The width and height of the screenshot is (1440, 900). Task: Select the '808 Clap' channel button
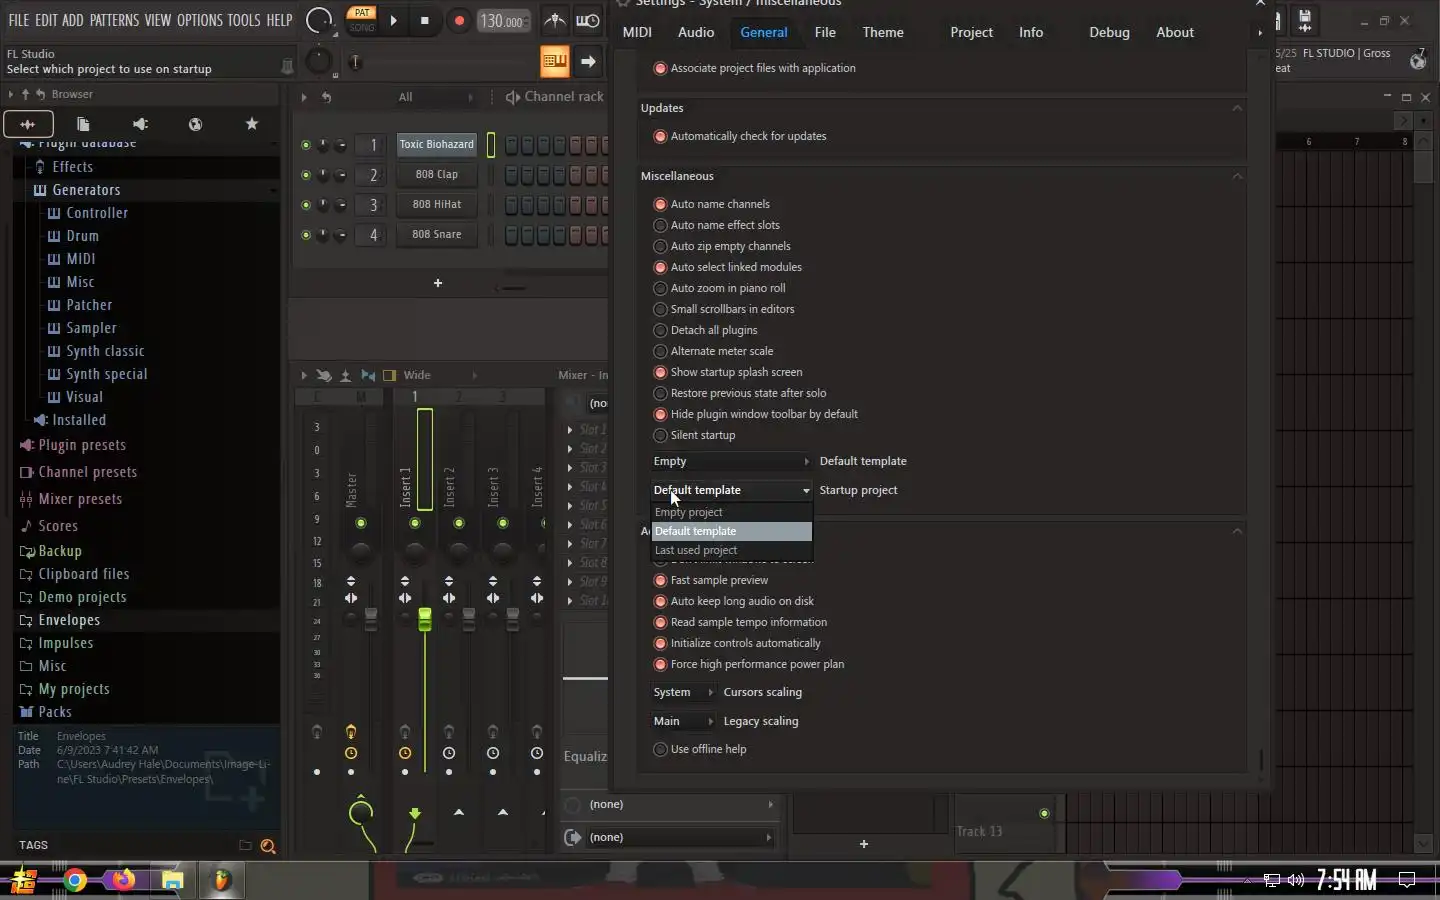point(436,174)
